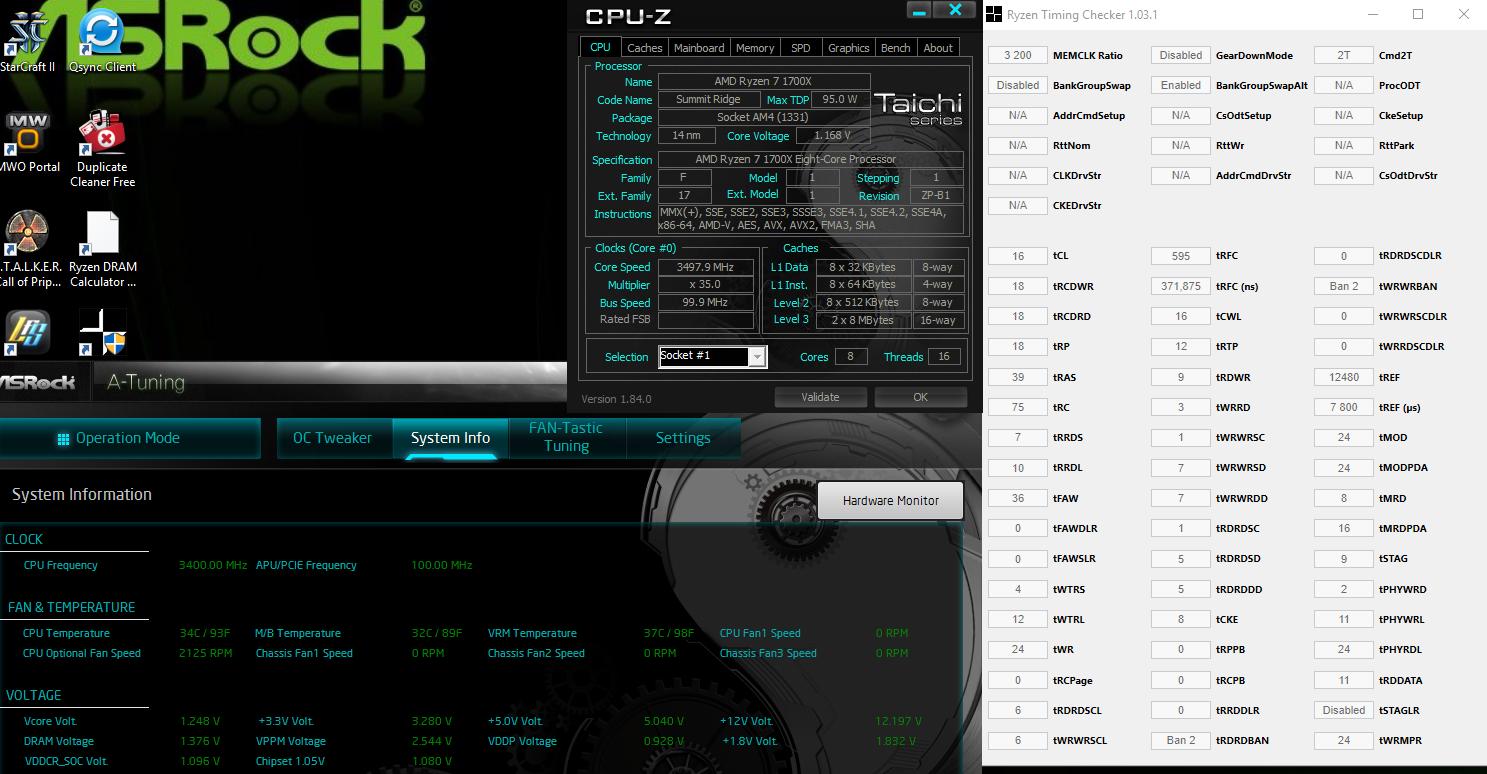Open the StarCraft II desktop shortcut
The image size is (1487, 774).
point(28,40)
